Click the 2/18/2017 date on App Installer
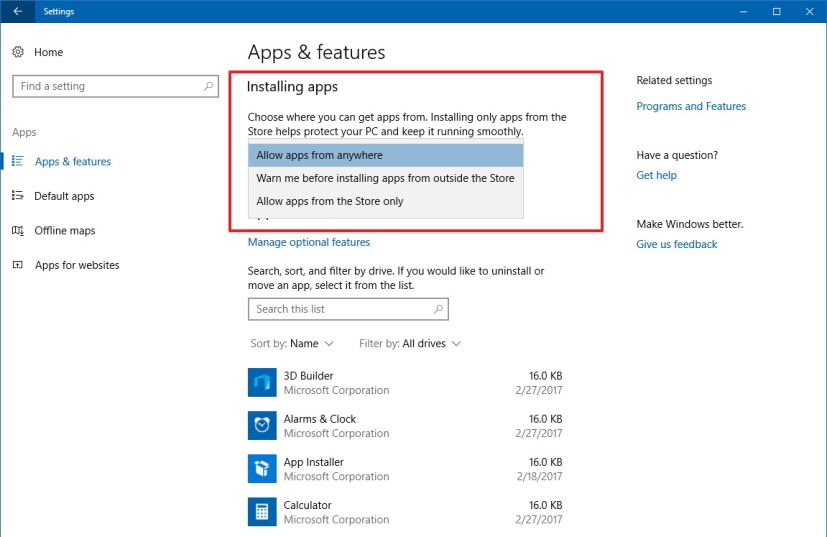The height and width of the screenshot is (537, 827). coord(539,476)
